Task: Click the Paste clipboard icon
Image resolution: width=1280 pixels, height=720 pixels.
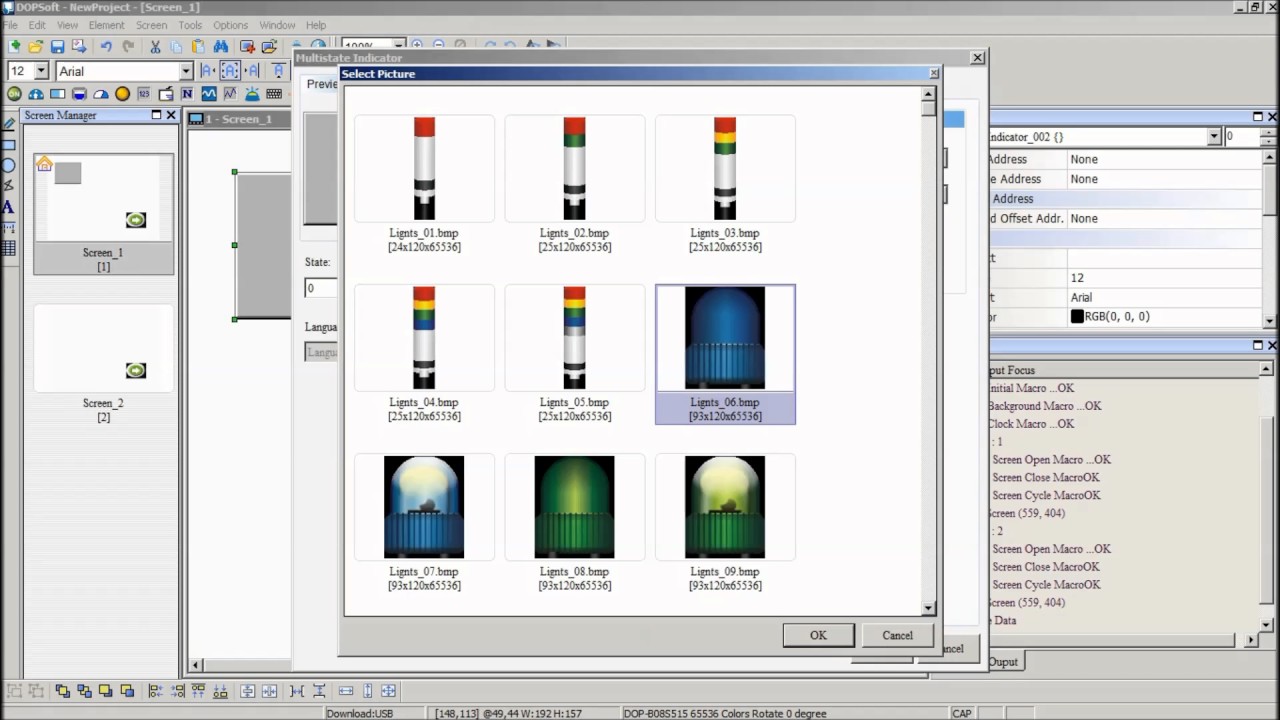Action: click(198, 46)
